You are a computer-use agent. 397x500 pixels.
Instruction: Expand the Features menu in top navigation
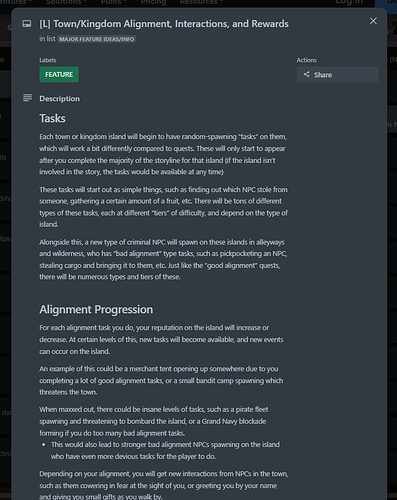pos(16,3)
